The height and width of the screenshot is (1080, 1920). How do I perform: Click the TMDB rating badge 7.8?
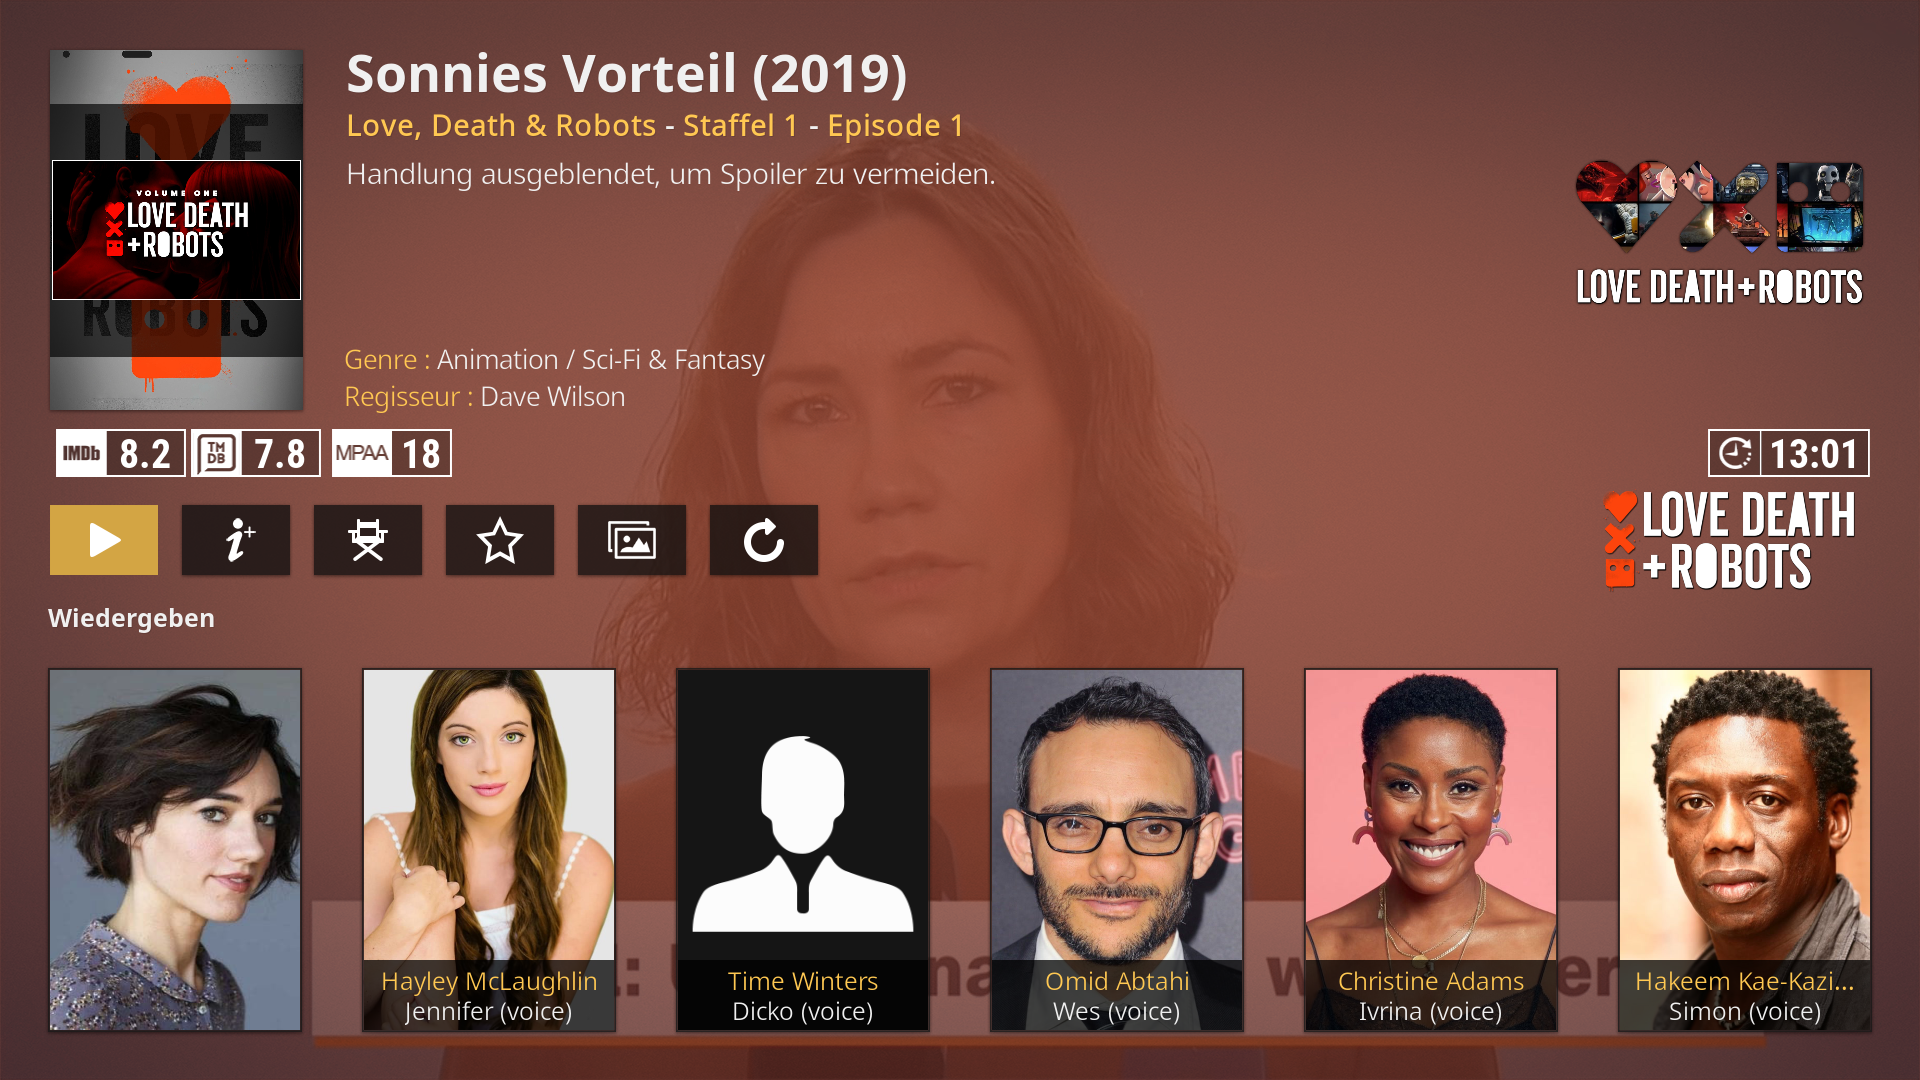pos(256,453)
